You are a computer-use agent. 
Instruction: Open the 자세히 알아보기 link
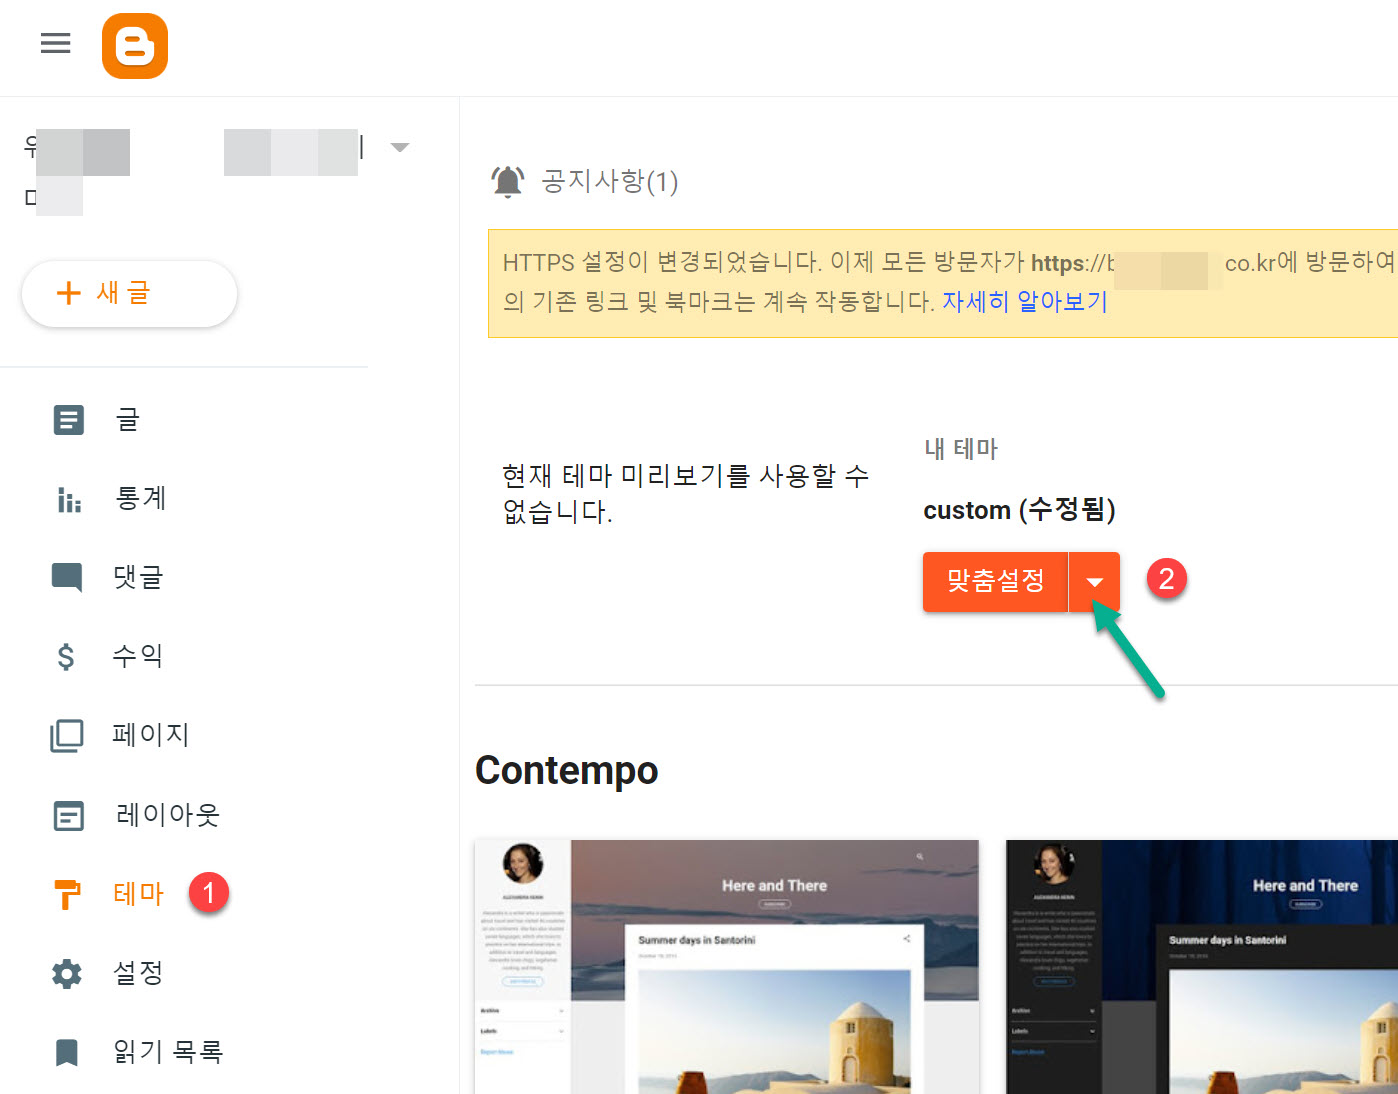(1026, 301)
